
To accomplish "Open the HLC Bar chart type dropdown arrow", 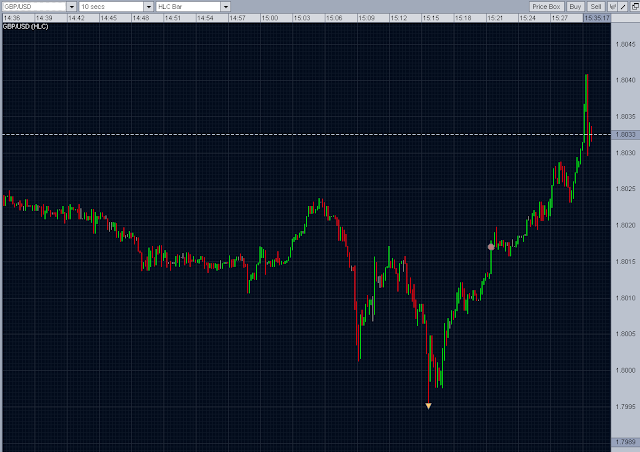I will point(226,7).
